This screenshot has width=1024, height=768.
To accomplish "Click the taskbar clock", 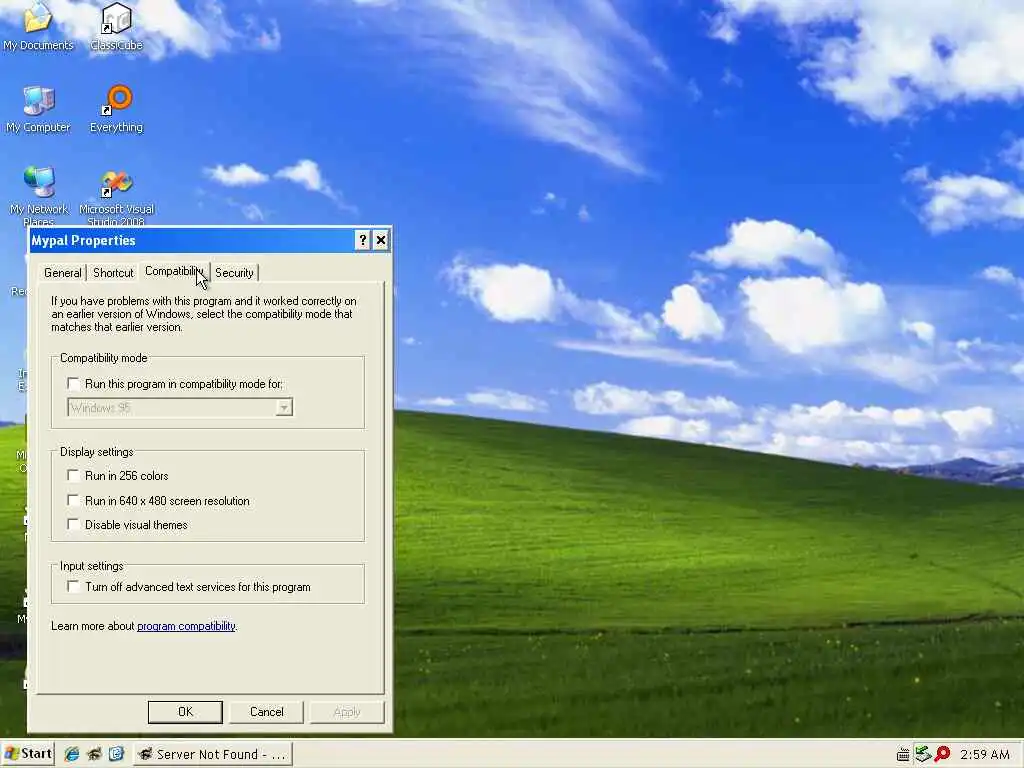I will click(985, 755).
